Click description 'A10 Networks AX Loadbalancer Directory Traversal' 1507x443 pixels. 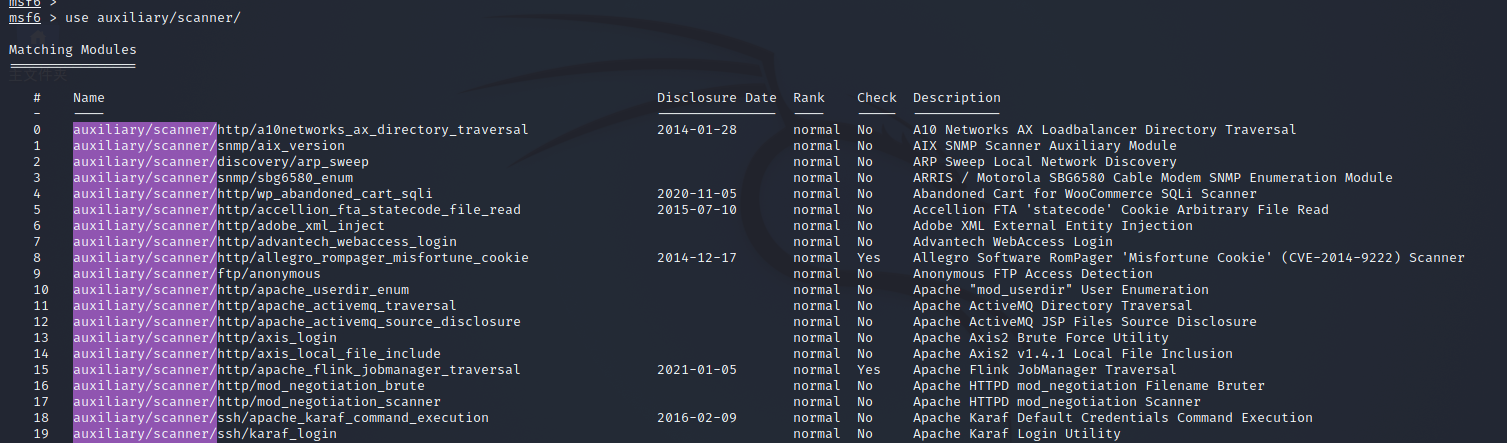point(1105,130)
